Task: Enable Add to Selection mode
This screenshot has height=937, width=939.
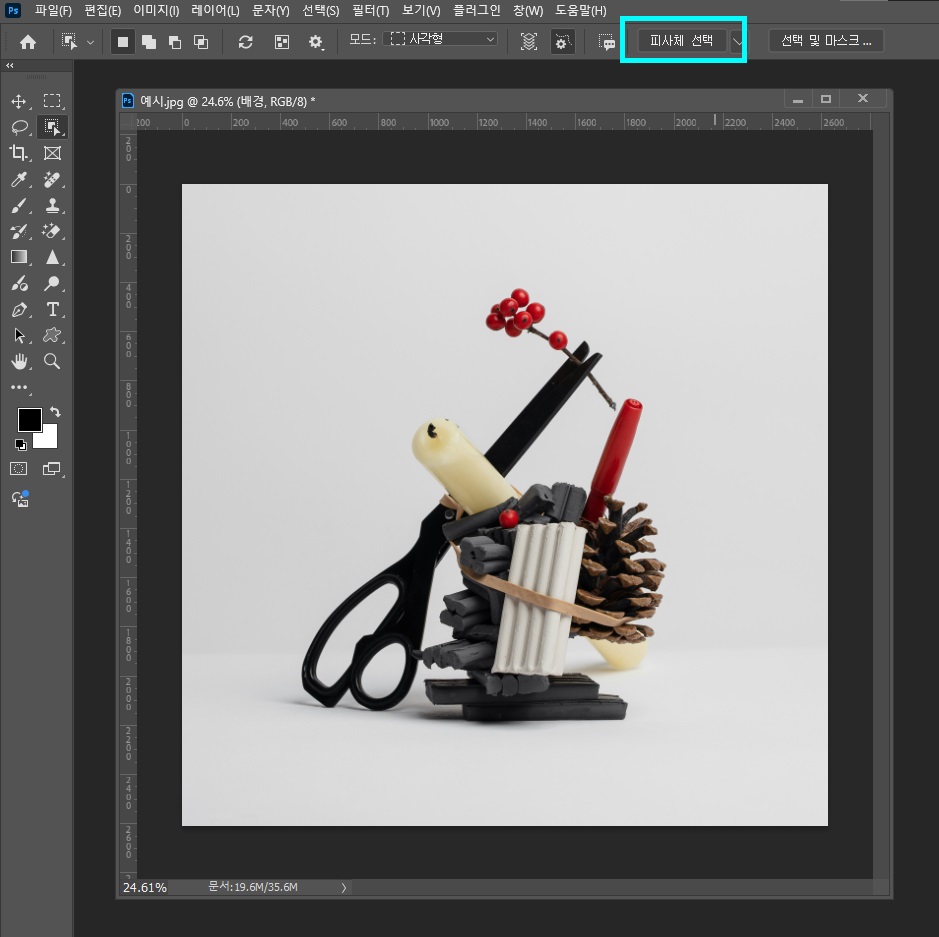Action: pos(149,42)
